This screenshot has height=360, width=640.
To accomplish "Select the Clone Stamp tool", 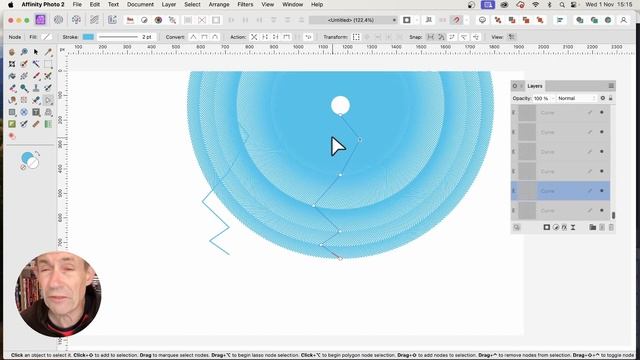I will click(x=36, y=88).
